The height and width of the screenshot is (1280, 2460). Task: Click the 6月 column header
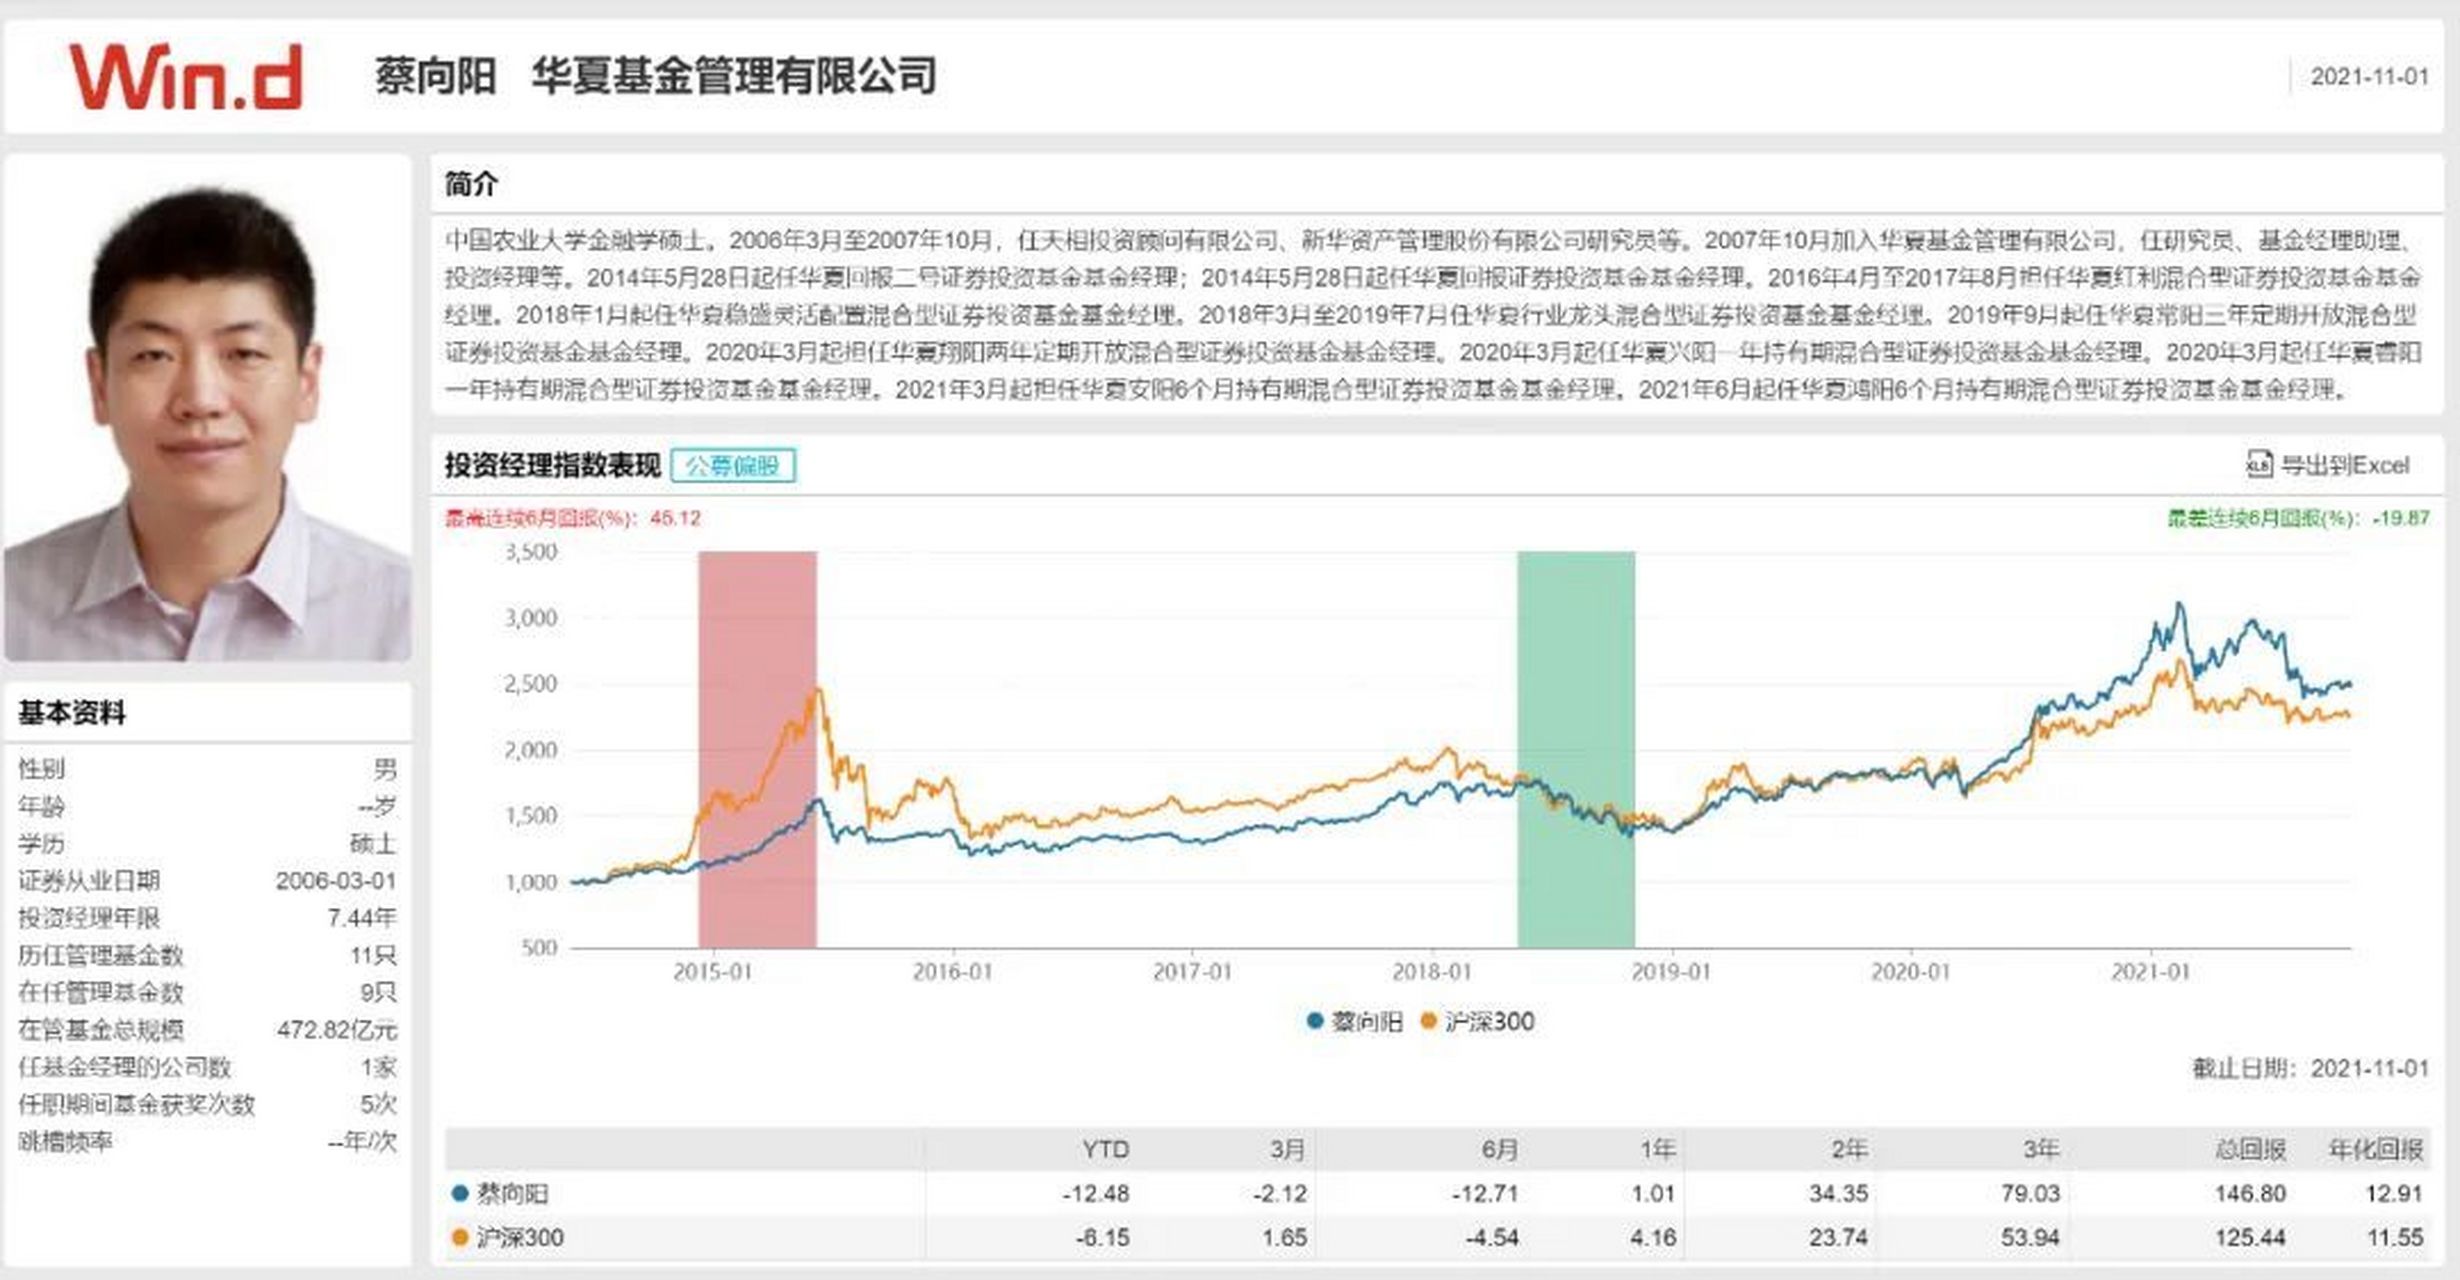coord(1499,1150)
